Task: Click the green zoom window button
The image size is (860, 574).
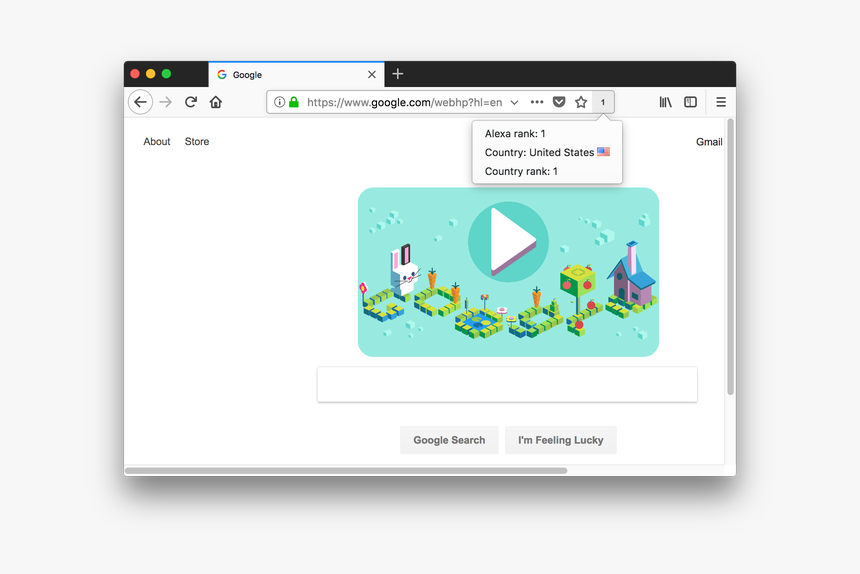Action: point(166,73)
